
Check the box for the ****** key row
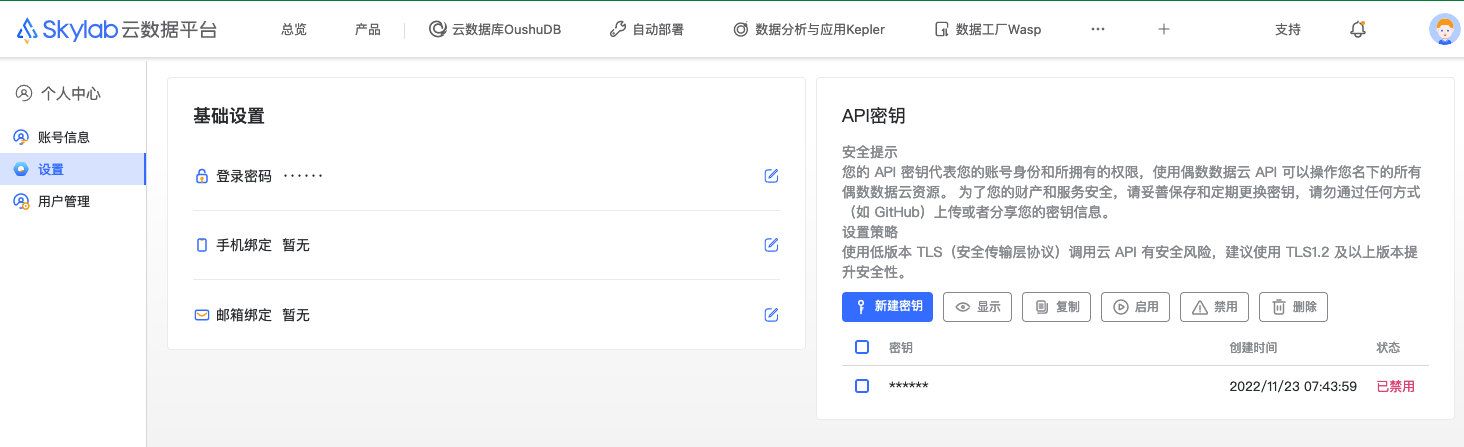click(862, 386)
